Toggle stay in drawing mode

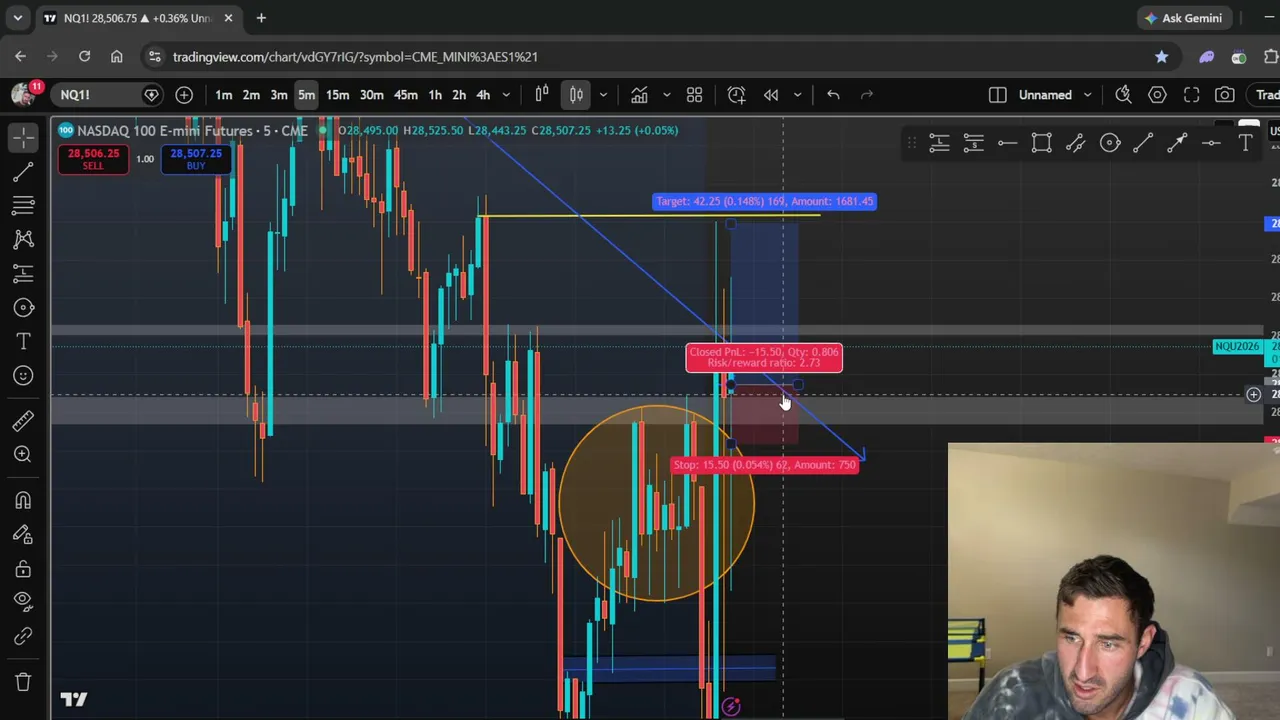(x=23, y=534)
